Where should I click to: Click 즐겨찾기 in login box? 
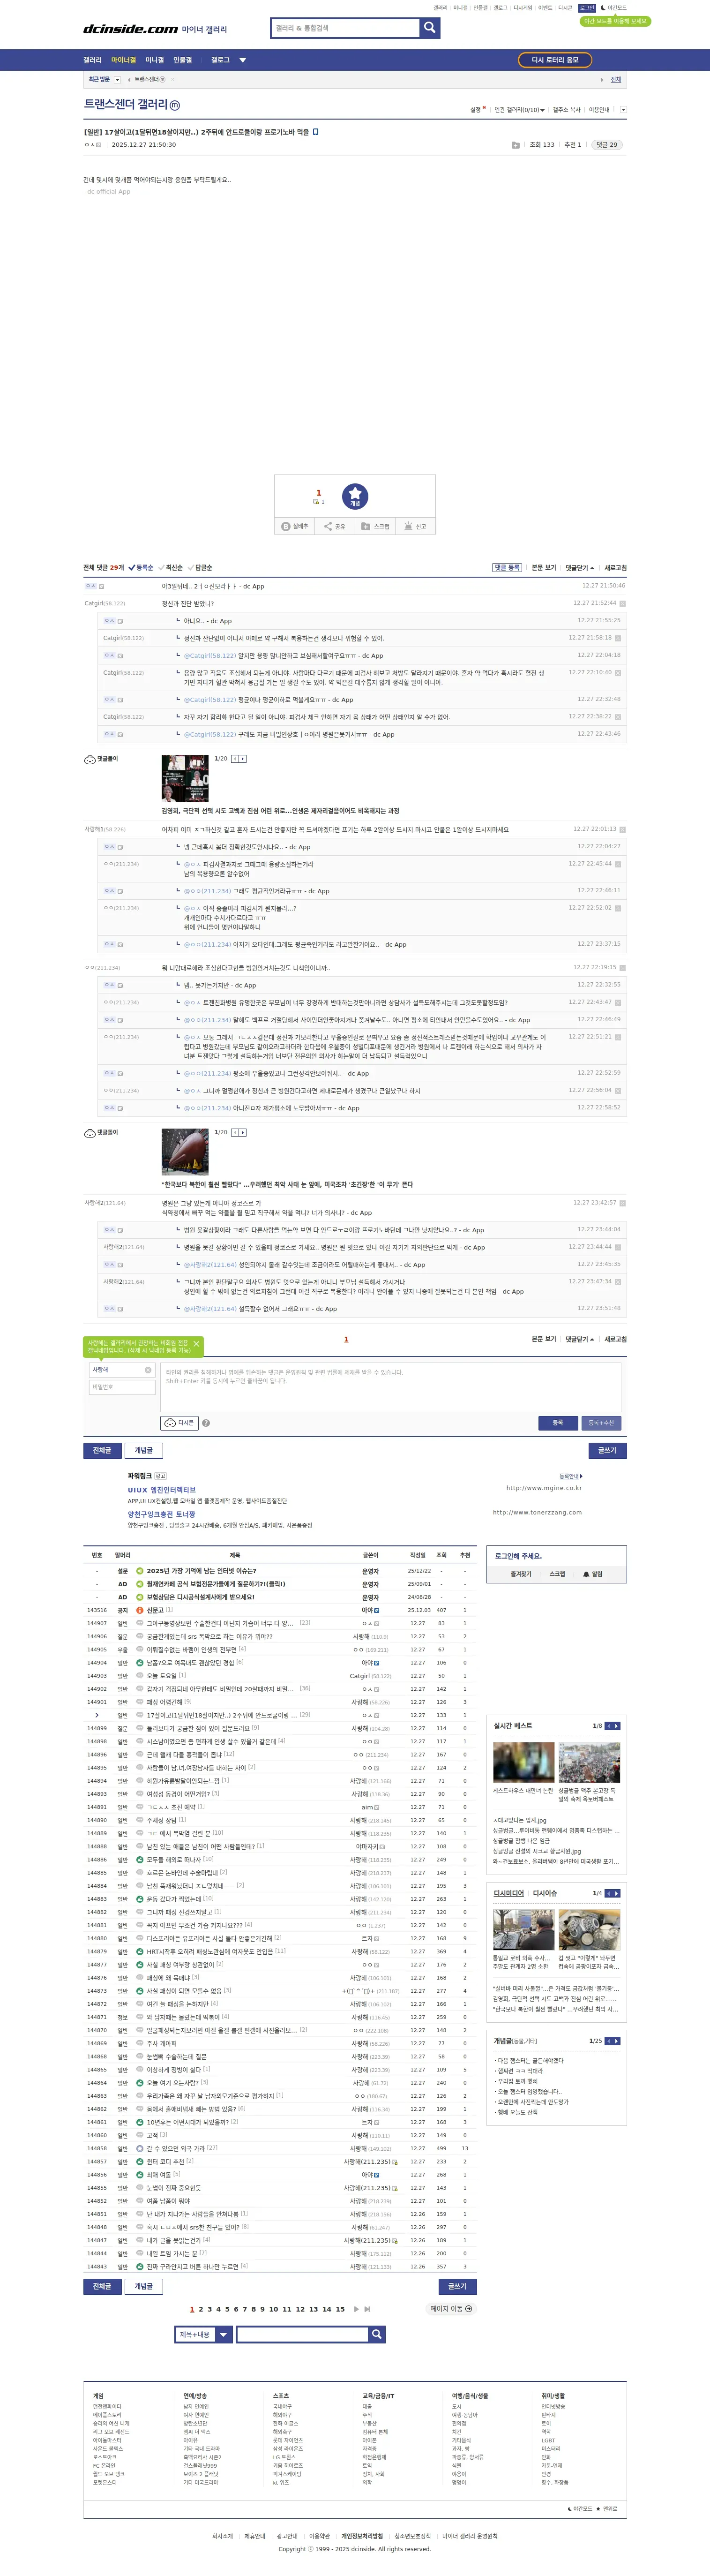click(x=521, y=1573)
